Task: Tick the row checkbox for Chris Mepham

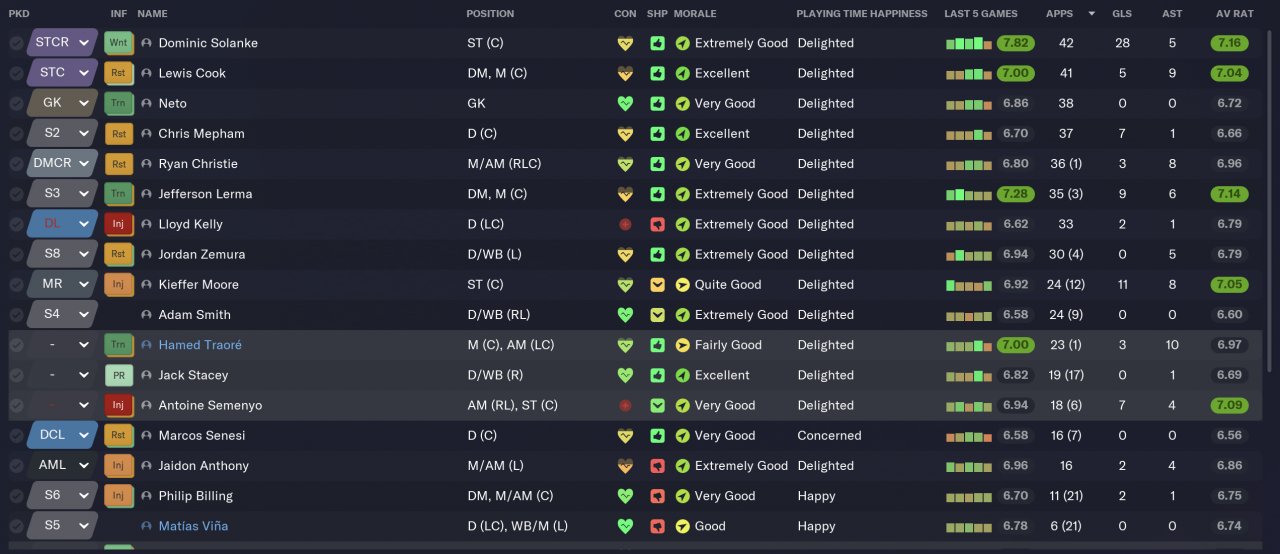Action: 16,133
